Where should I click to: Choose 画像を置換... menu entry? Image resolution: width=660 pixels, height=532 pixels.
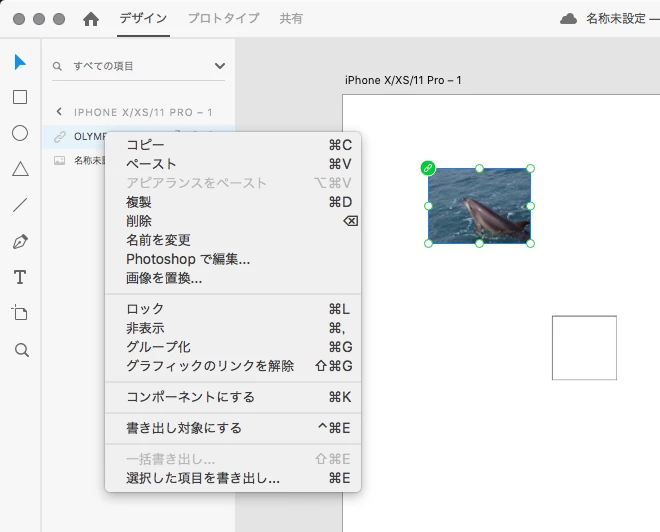tap(233, 278)
